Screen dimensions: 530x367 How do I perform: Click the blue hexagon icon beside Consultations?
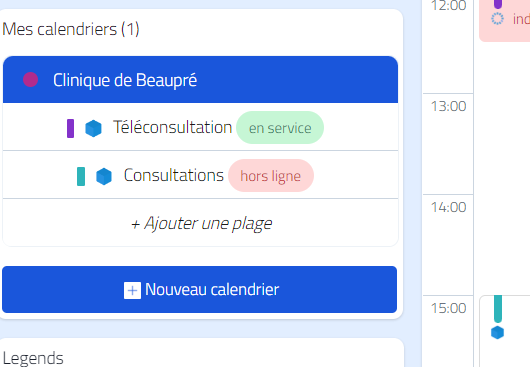(104, 176)
